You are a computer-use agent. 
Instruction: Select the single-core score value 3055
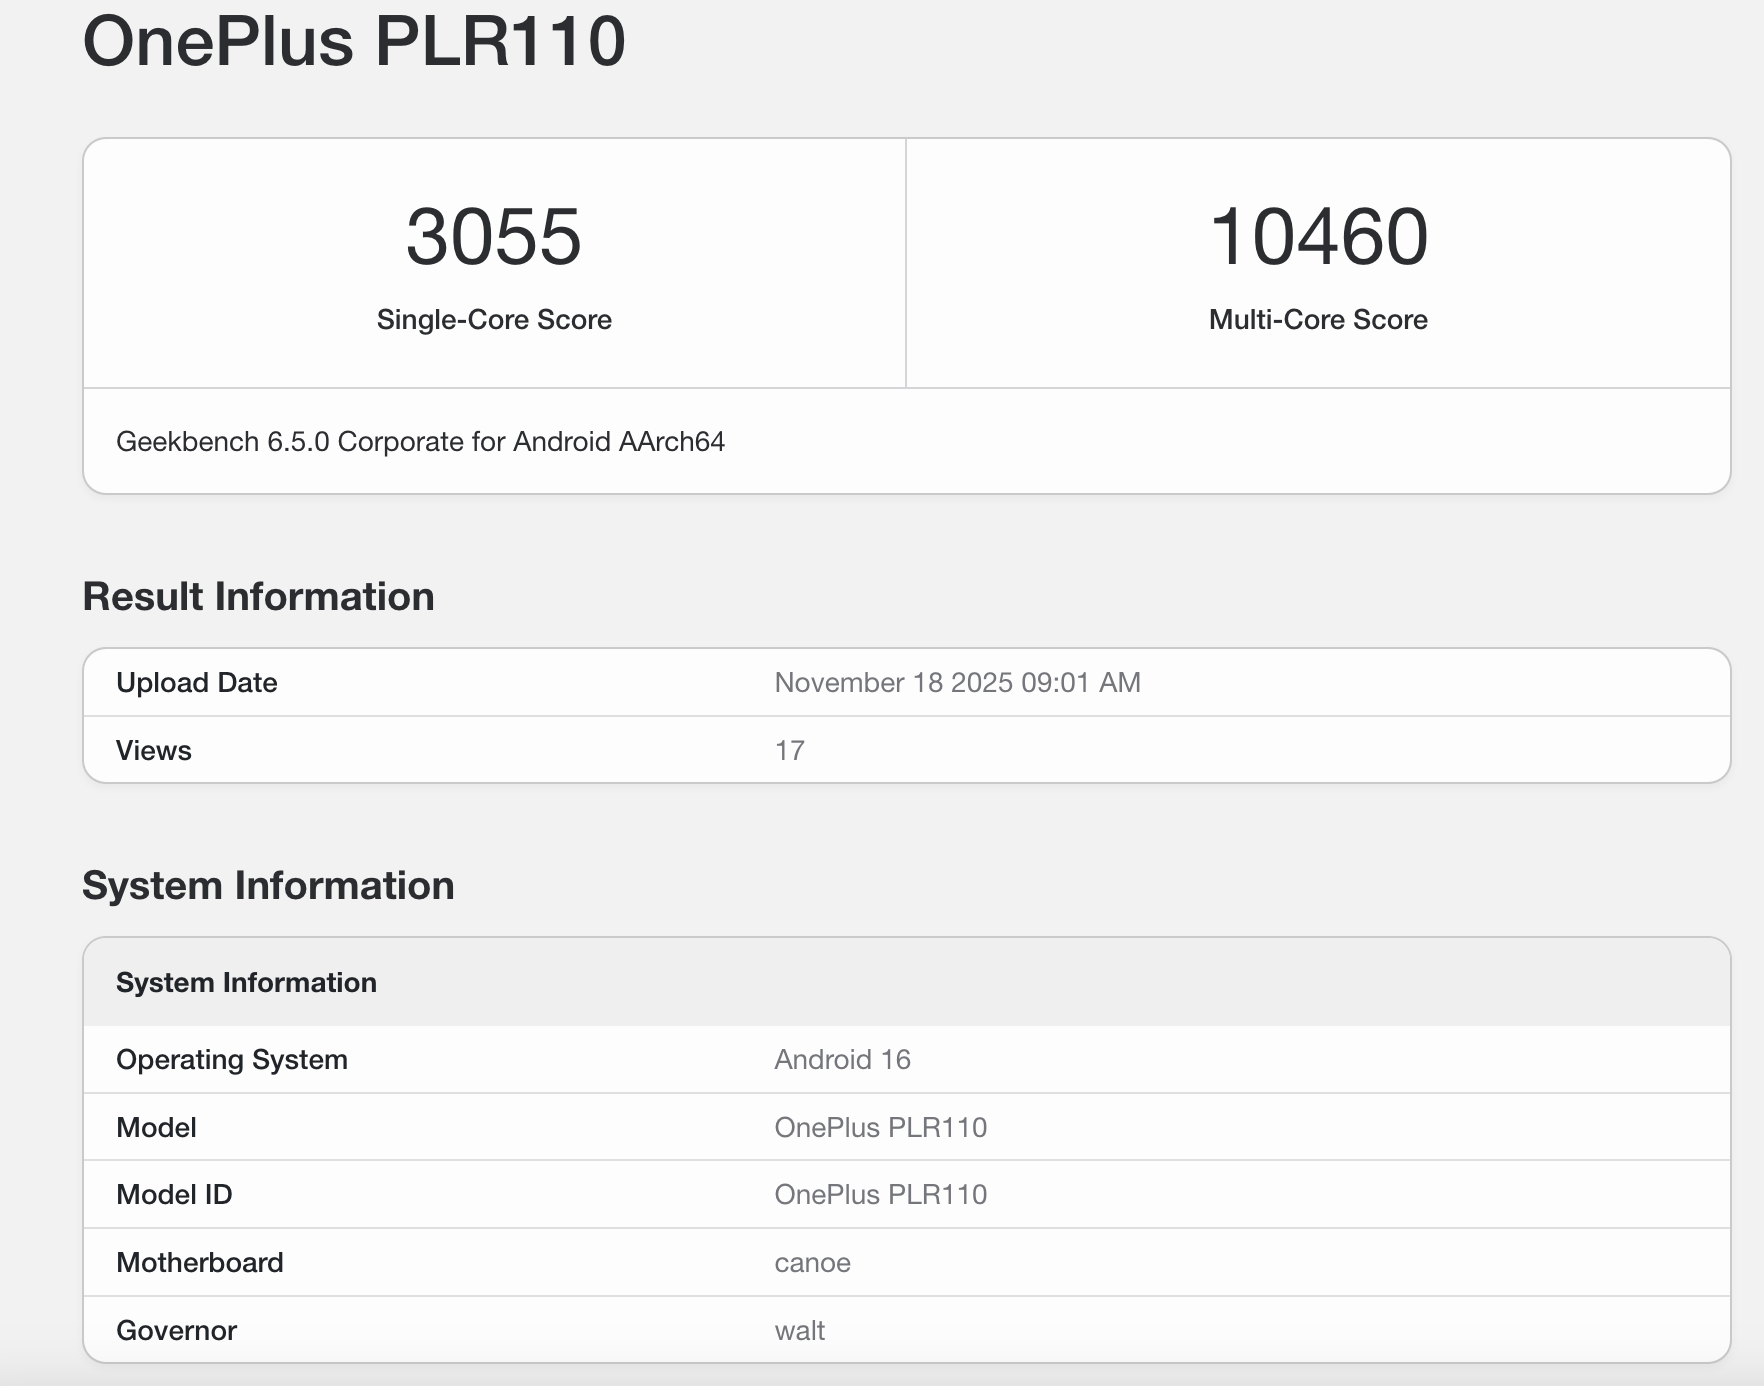click(x=494, y=237)
